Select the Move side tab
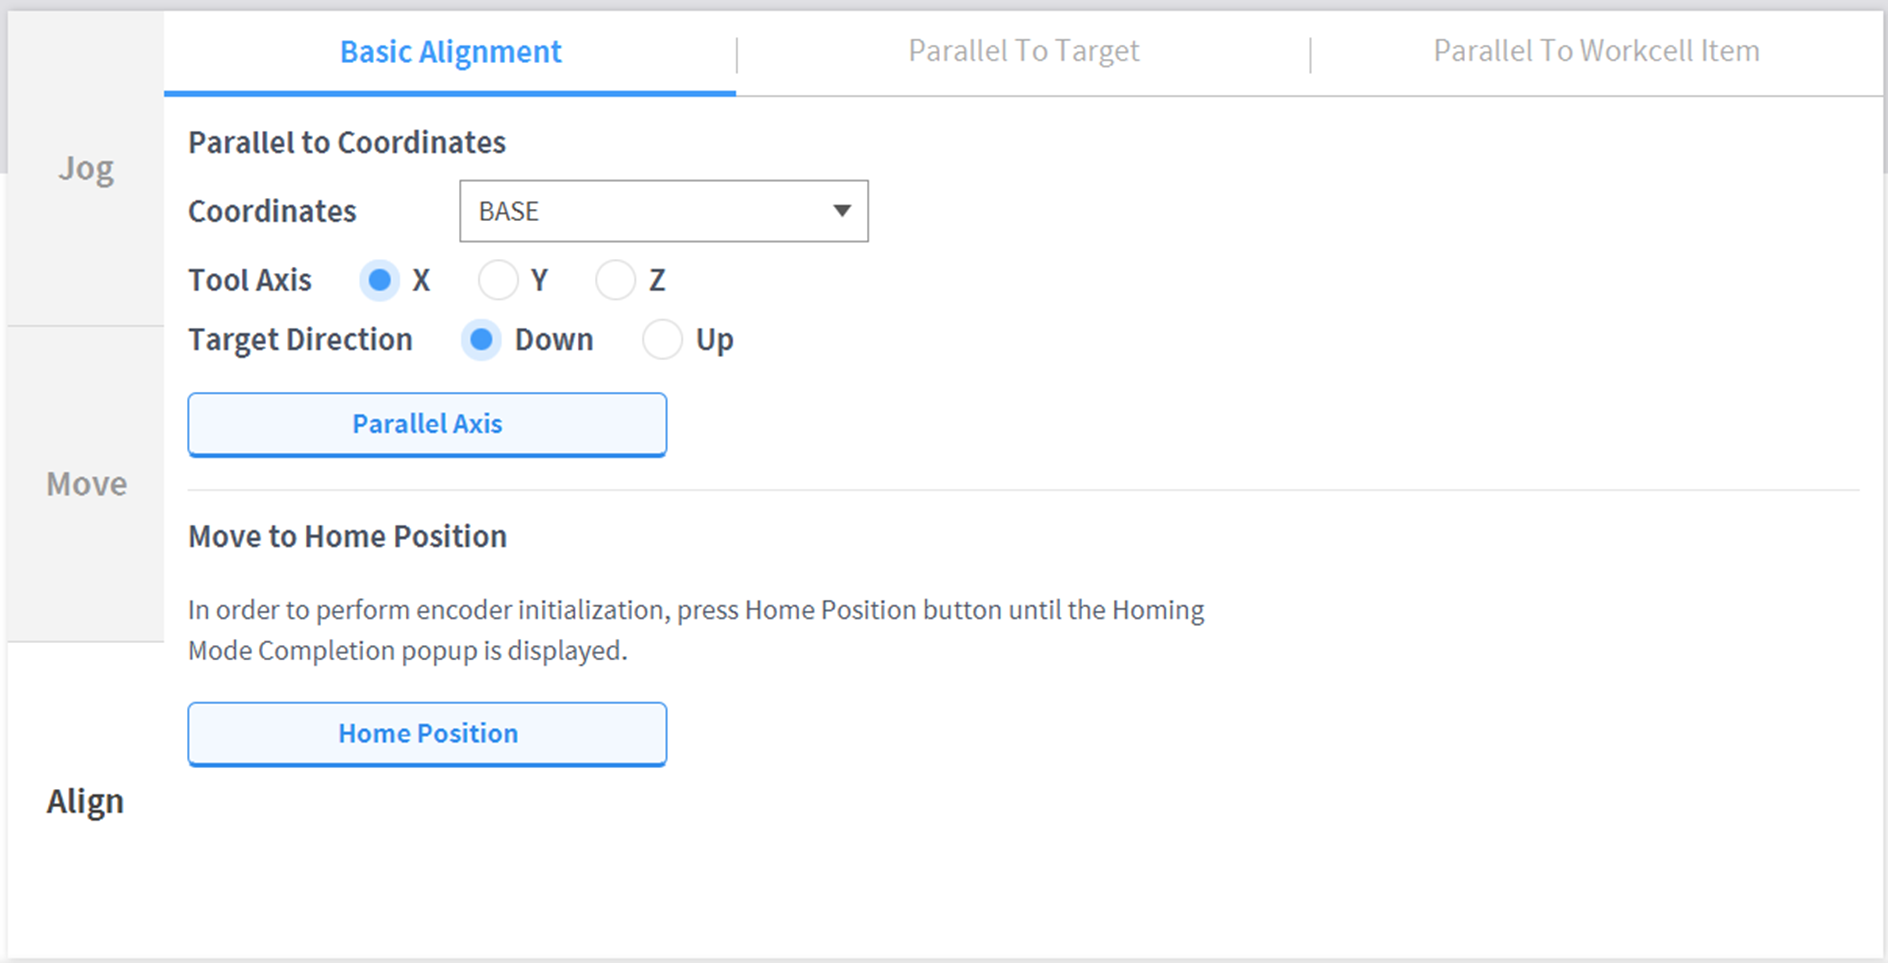This screenshot has width=1888, height=963. pos(86,484)
